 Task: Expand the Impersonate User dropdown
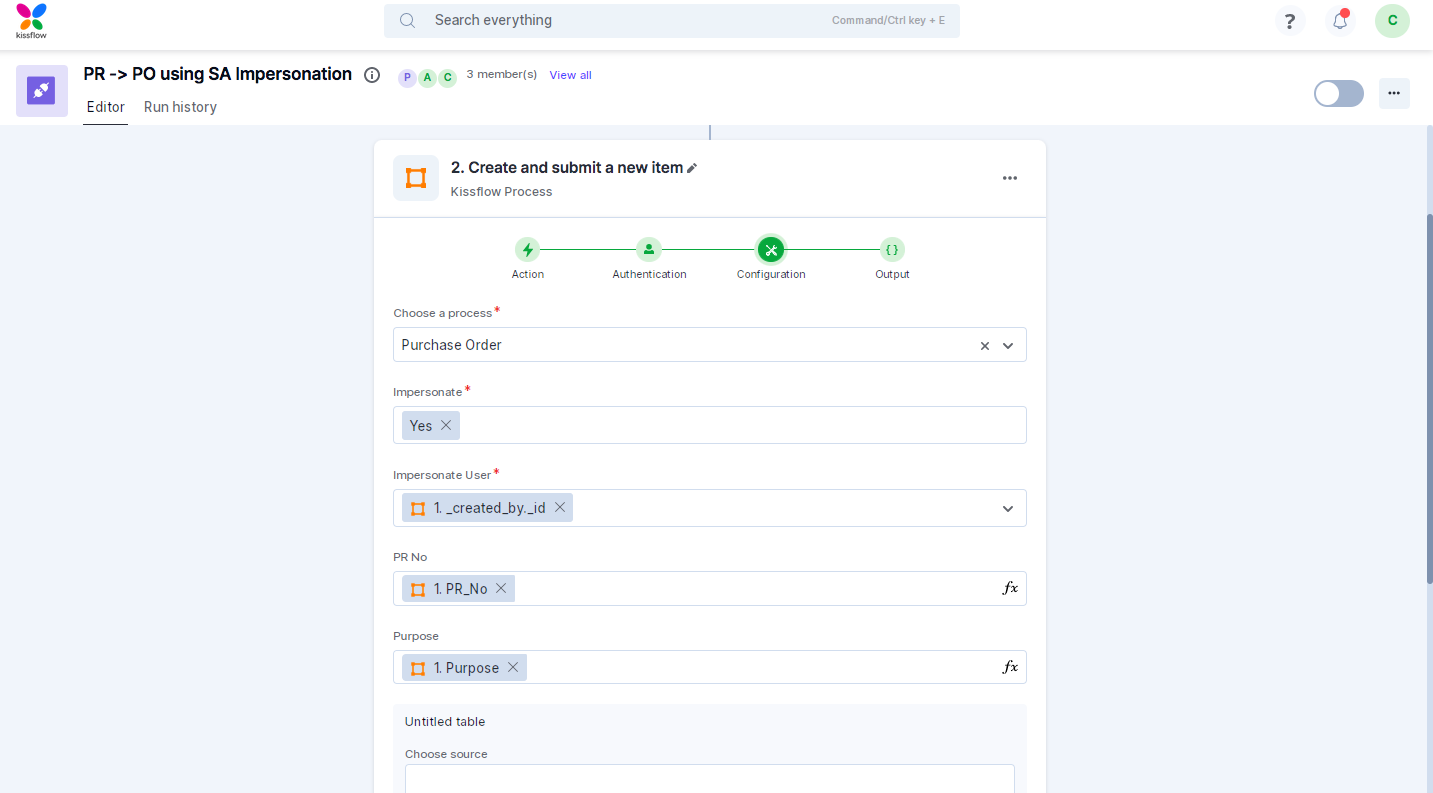point(1008,509)
